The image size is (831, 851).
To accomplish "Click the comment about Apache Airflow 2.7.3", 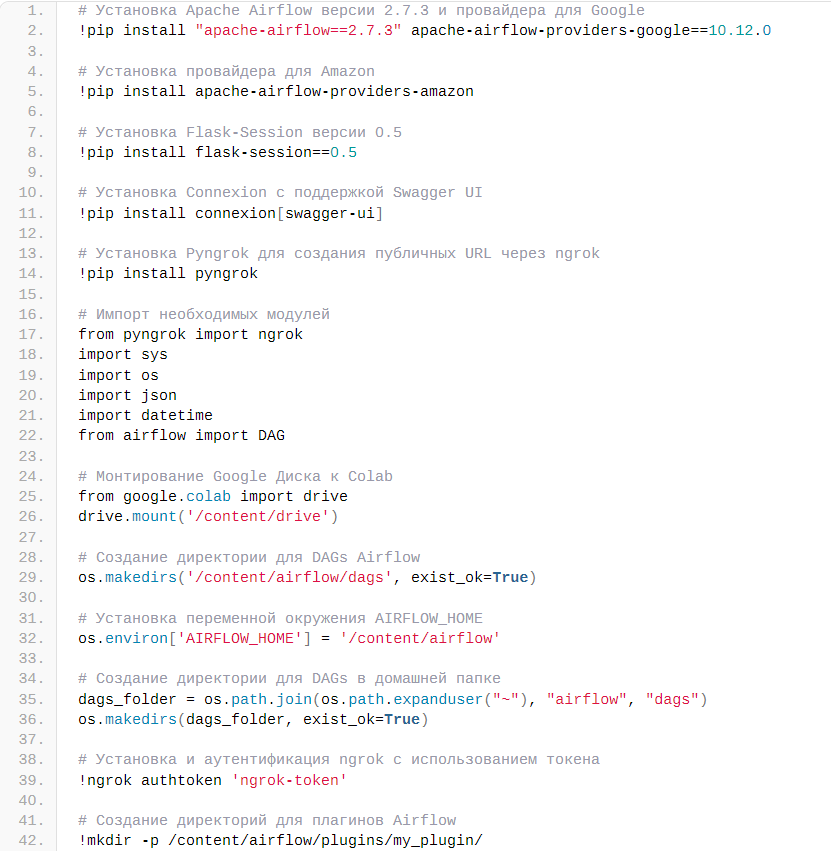I will click(x=361, y=10).
